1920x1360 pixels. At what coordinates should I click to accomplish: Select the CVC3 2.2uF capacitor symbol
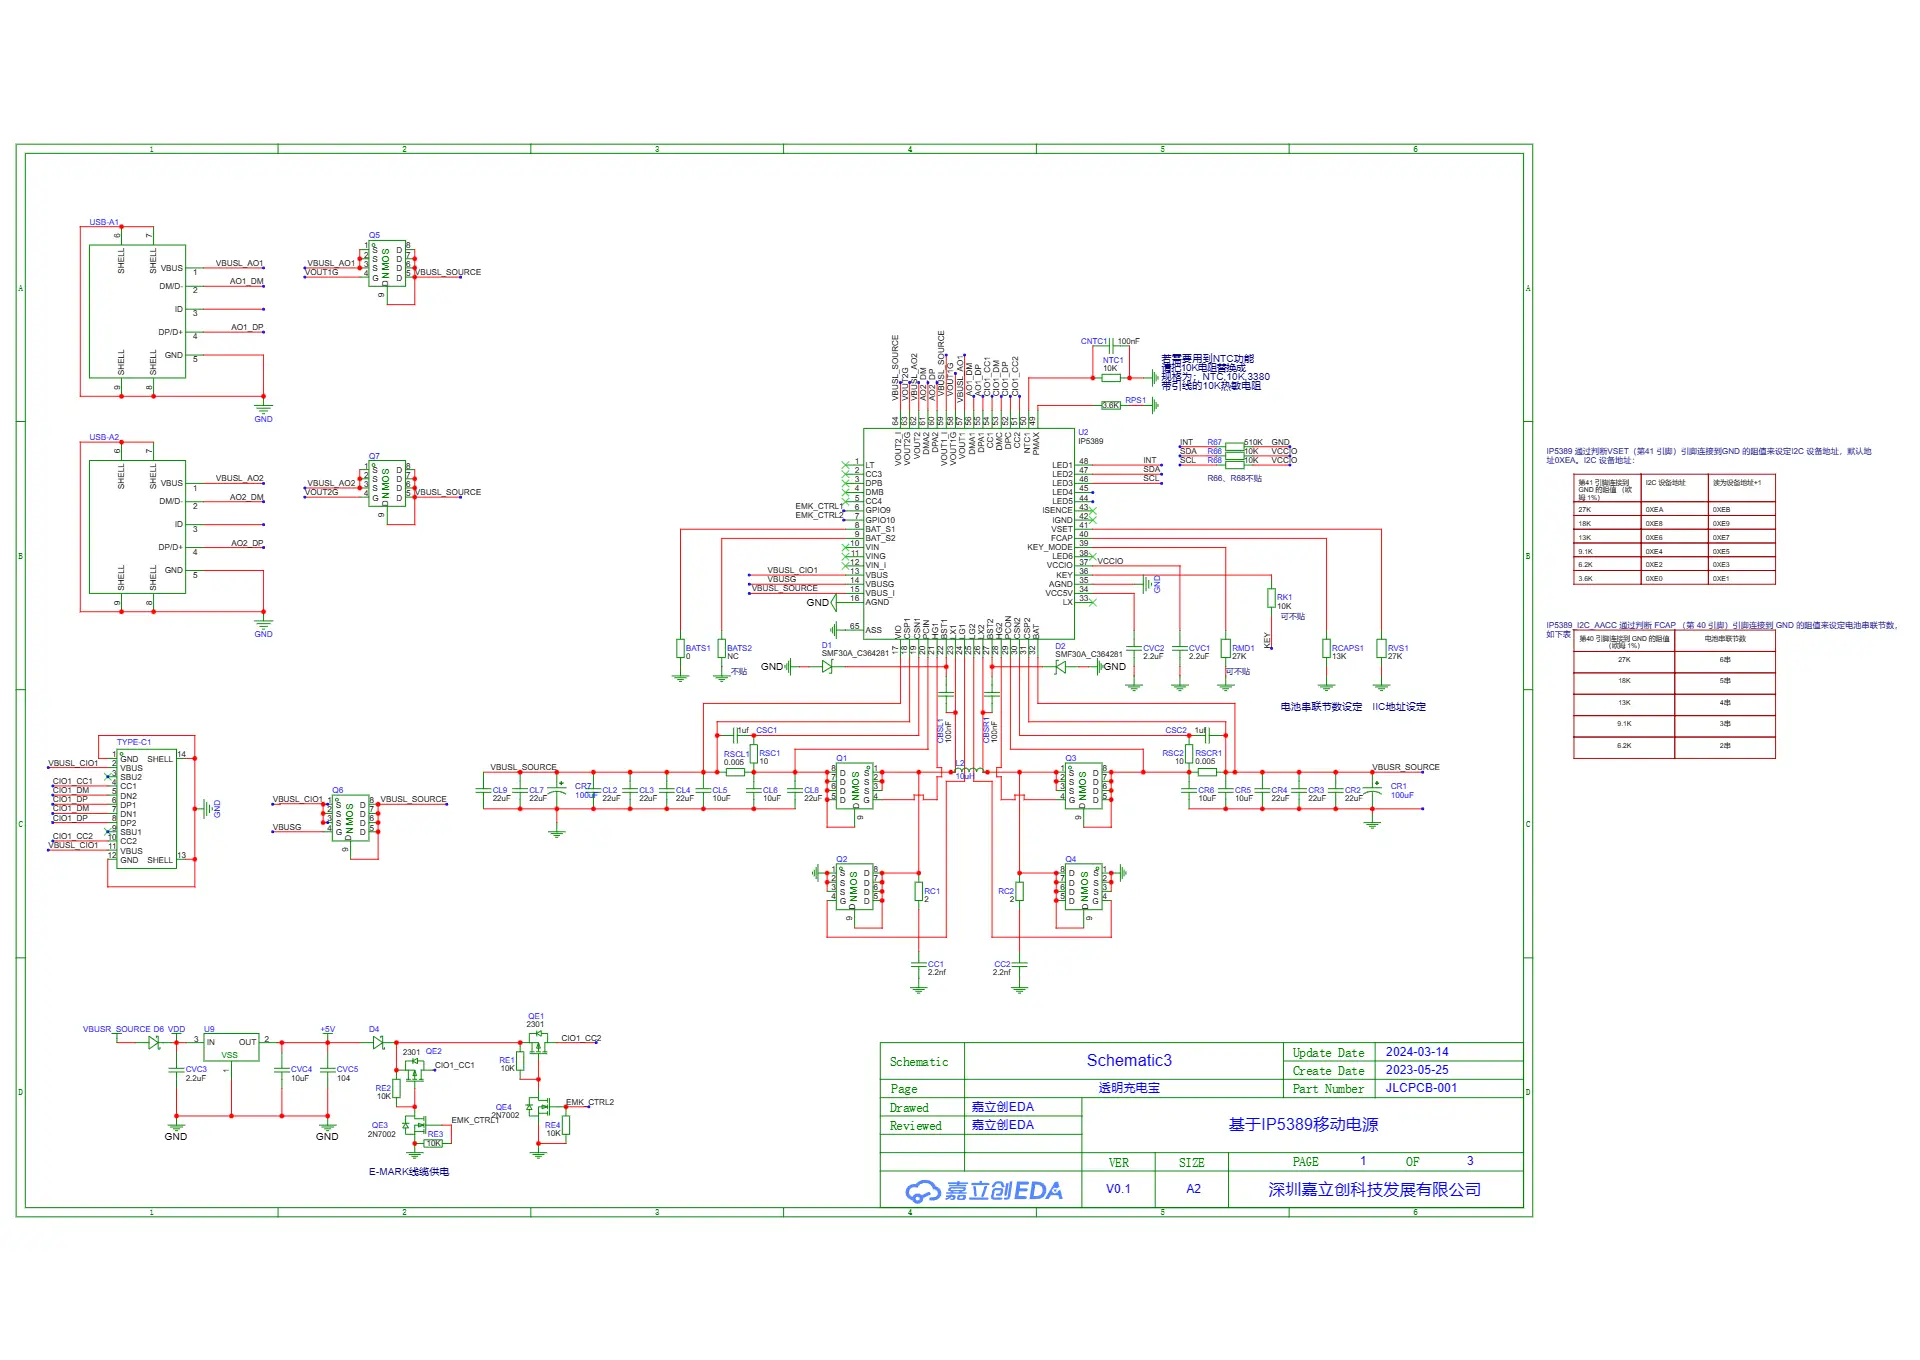pos(177,1069)
